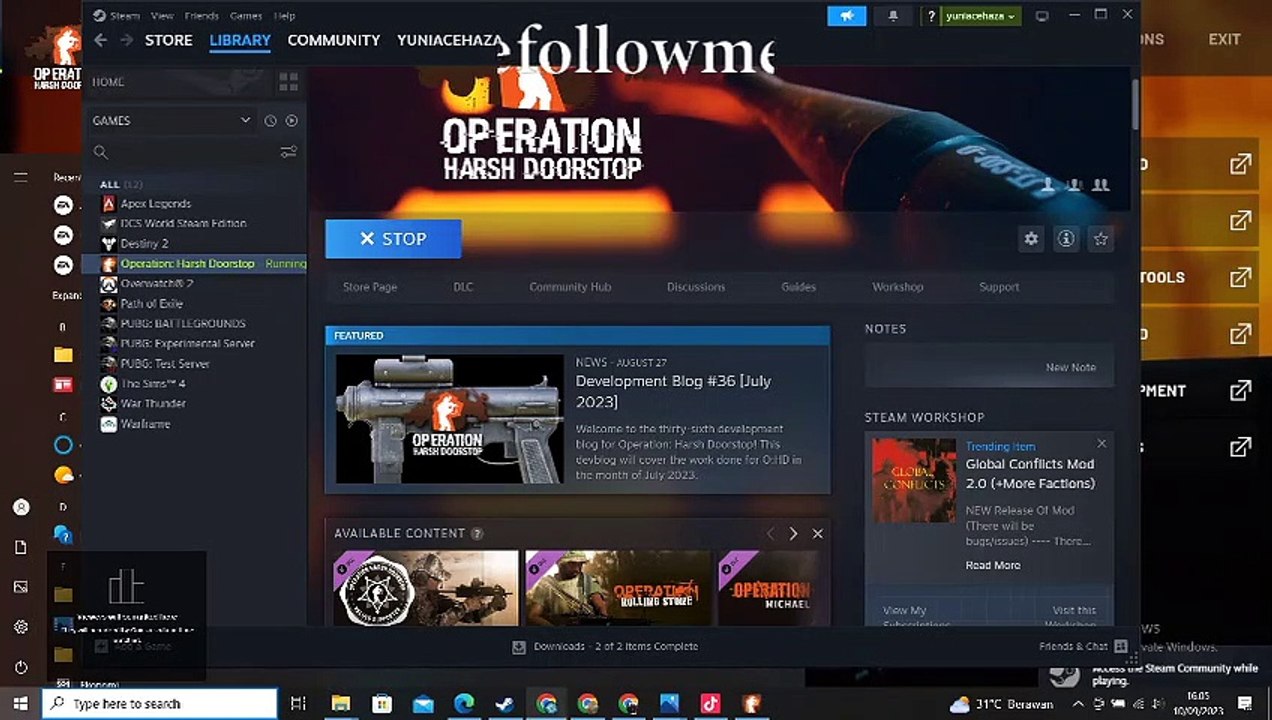Click the Steam announcements megaphone icon
The image size is (1272, 720).
coord(846,16)
